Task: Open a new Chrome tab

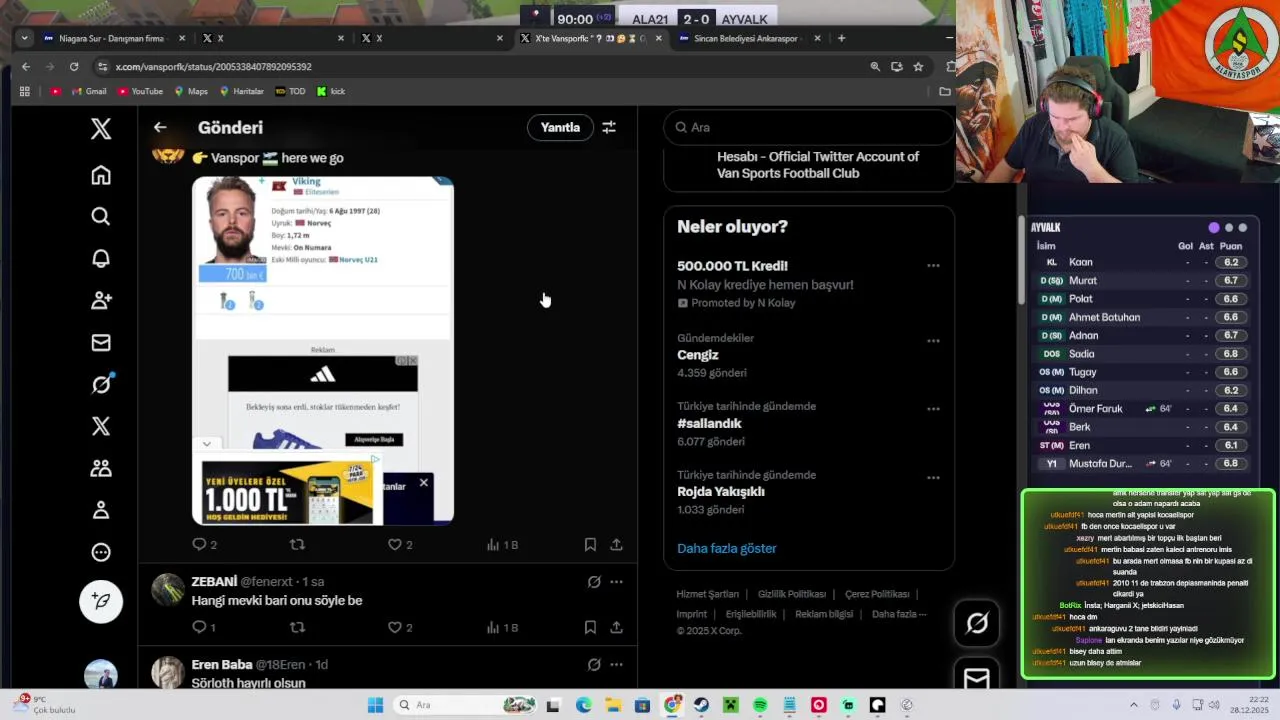Action: [x=841, y=38]
